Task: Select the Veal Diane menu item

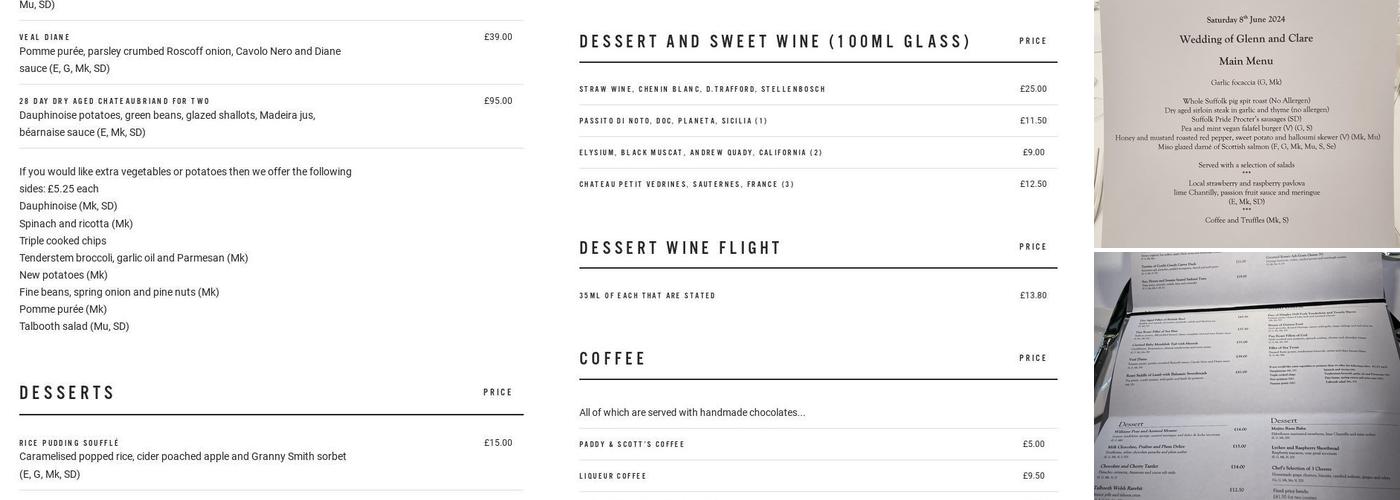Action: coord(45,38)
